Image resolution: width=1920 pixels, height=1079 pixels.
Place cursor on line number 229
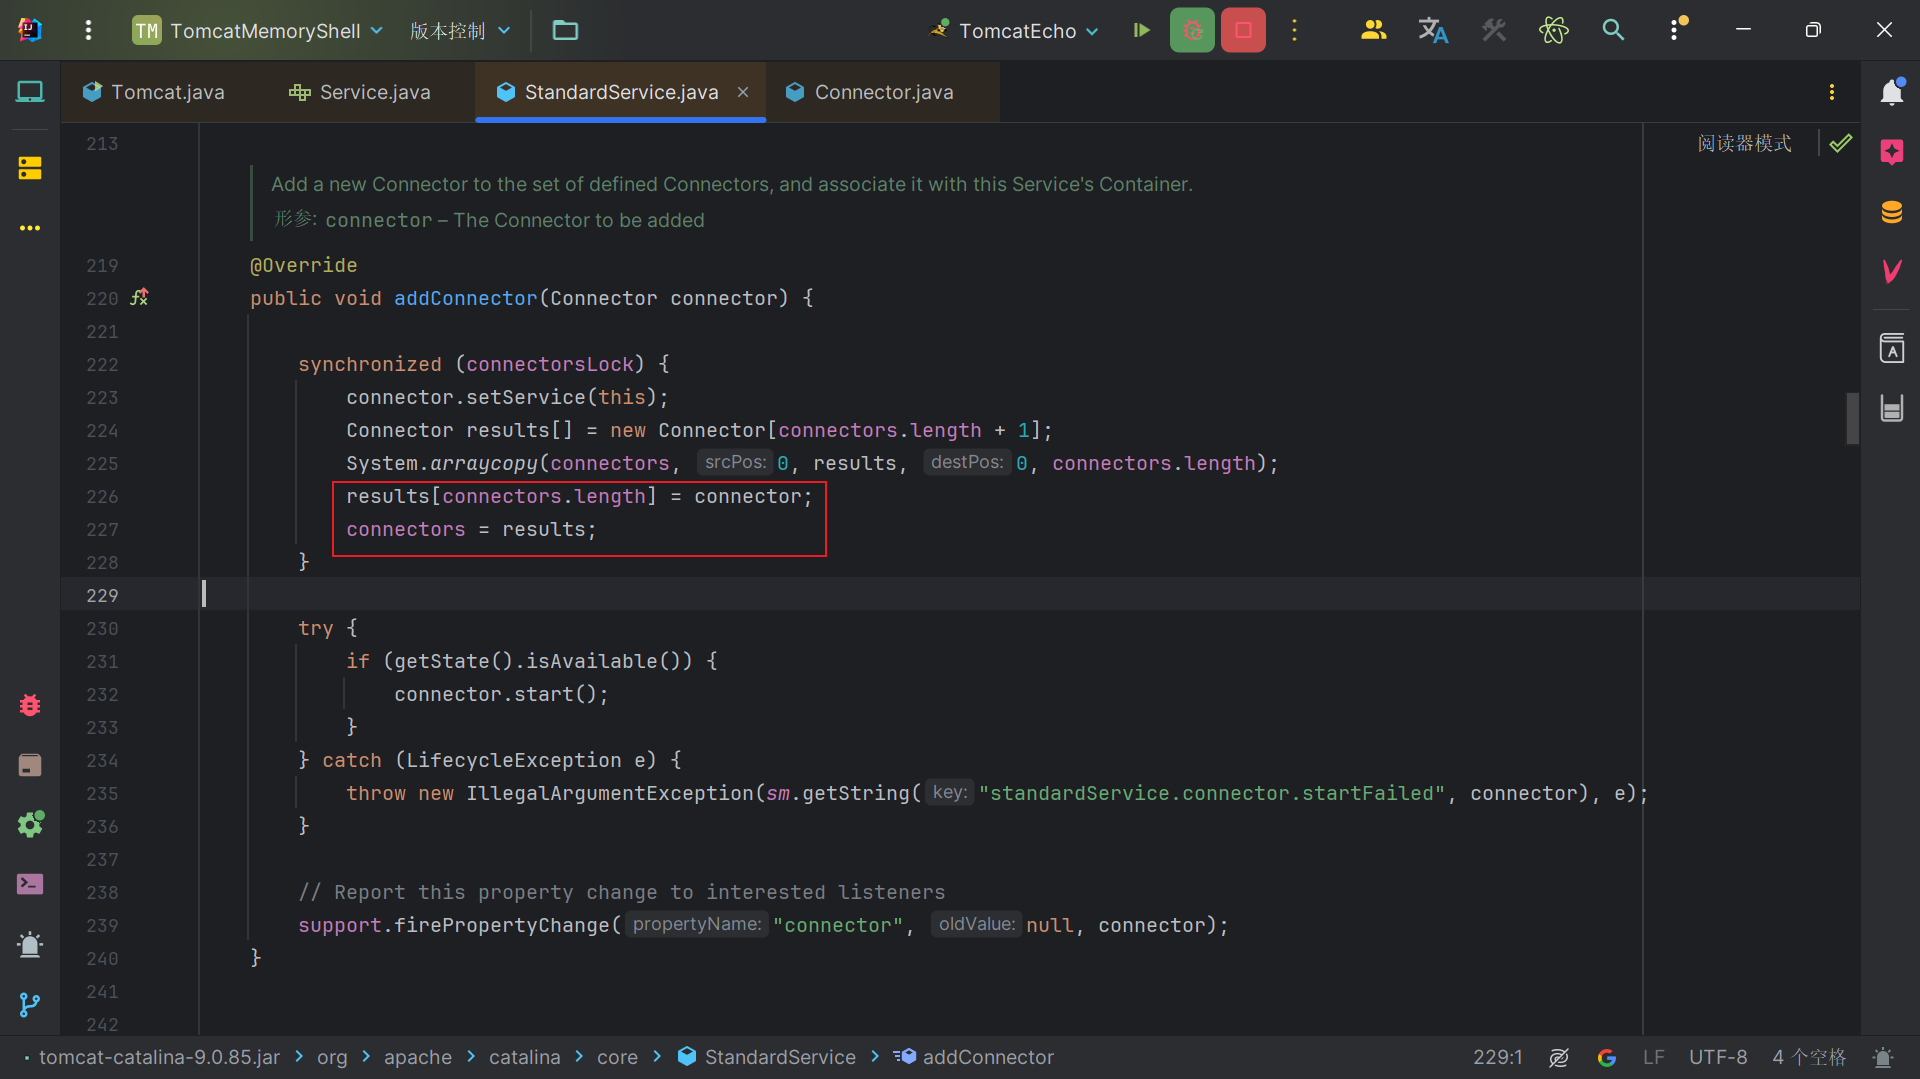coord(102,595)
